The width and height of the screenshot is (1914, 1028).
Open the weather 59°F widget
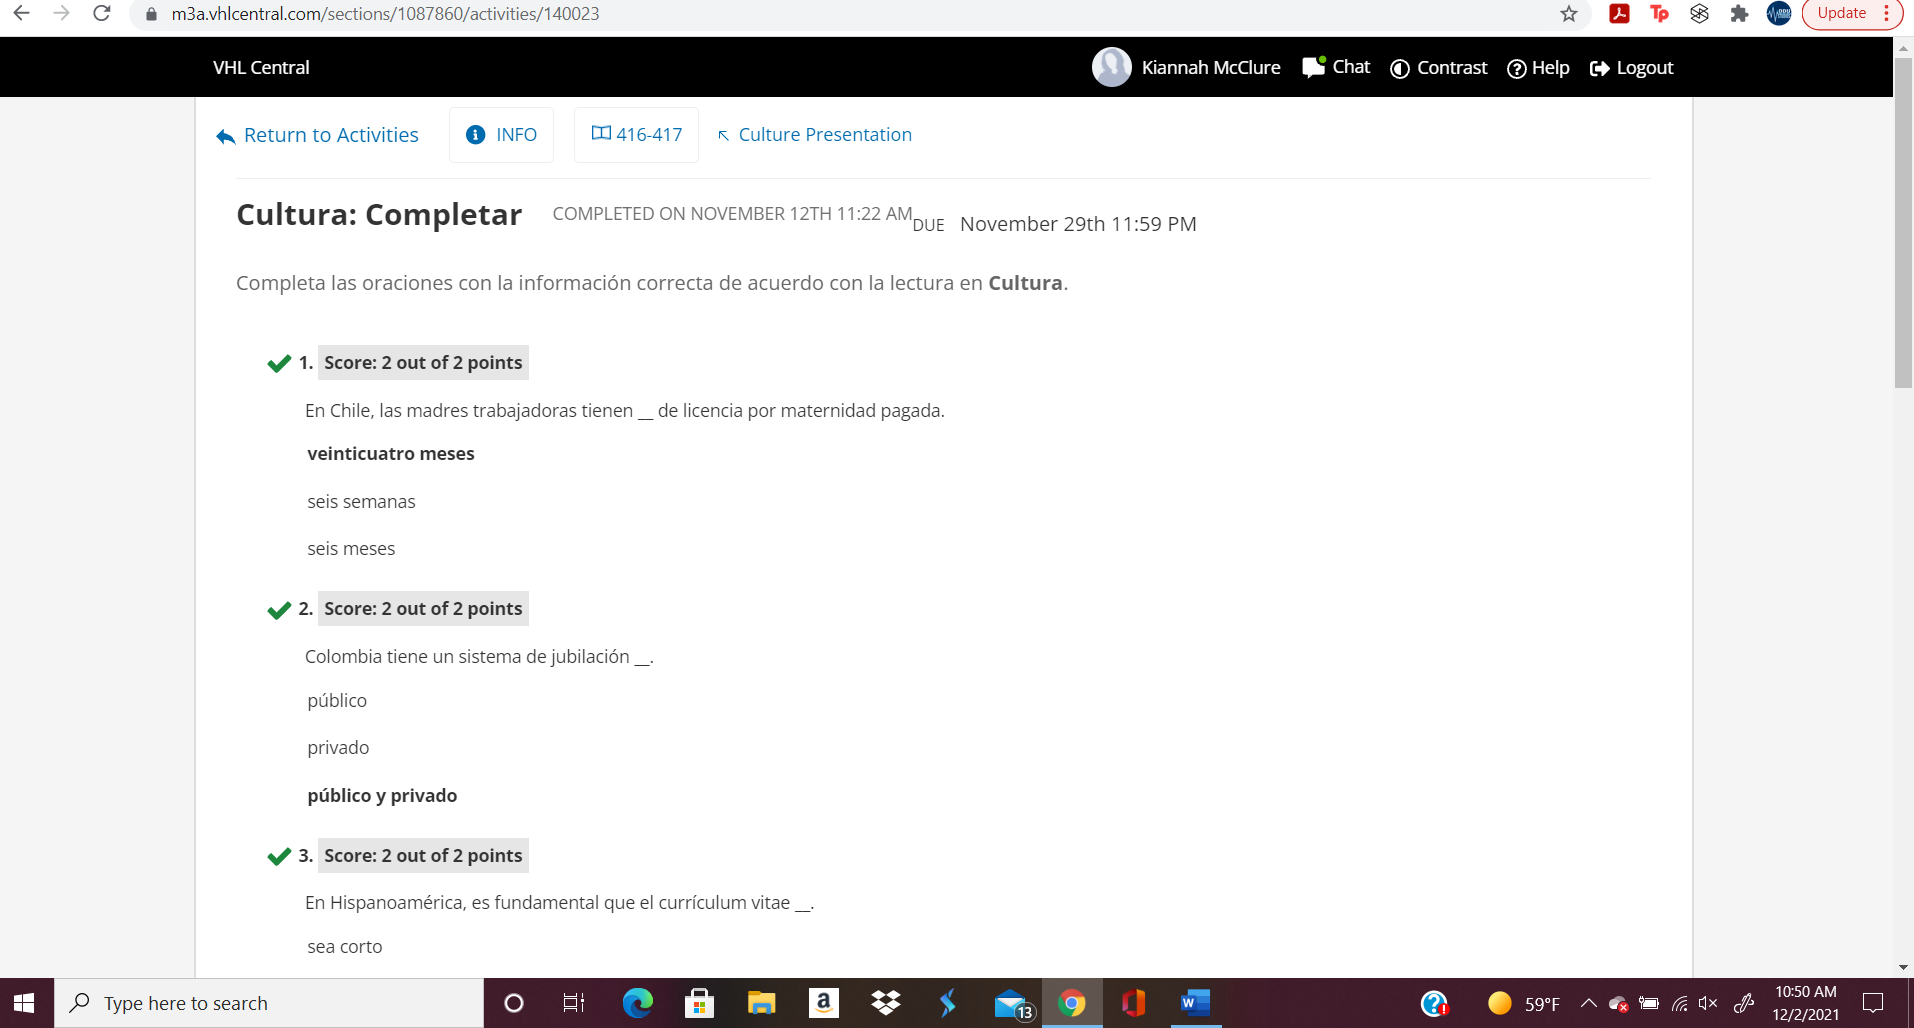[x=1523, y=1003]
